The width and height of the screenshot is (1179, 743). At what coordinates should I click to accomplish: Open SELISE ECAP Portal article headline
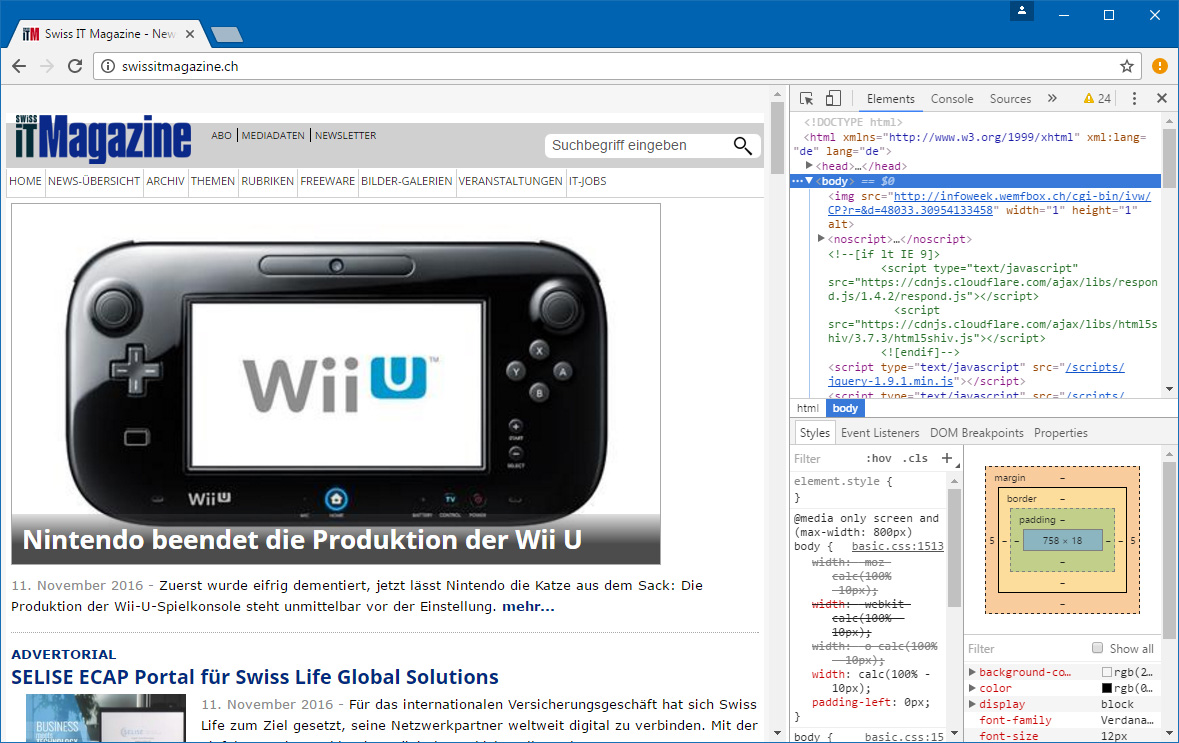255,677
